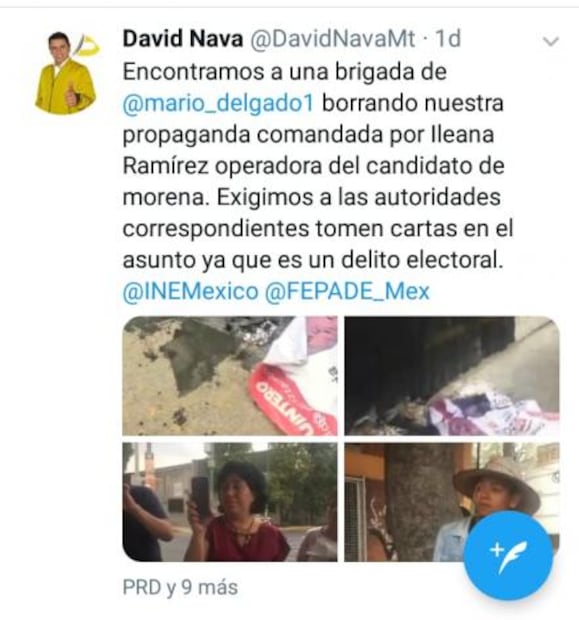Click the yellow ribbon logo beside avatar
The image size is (579, 620).
pos(89,45)
